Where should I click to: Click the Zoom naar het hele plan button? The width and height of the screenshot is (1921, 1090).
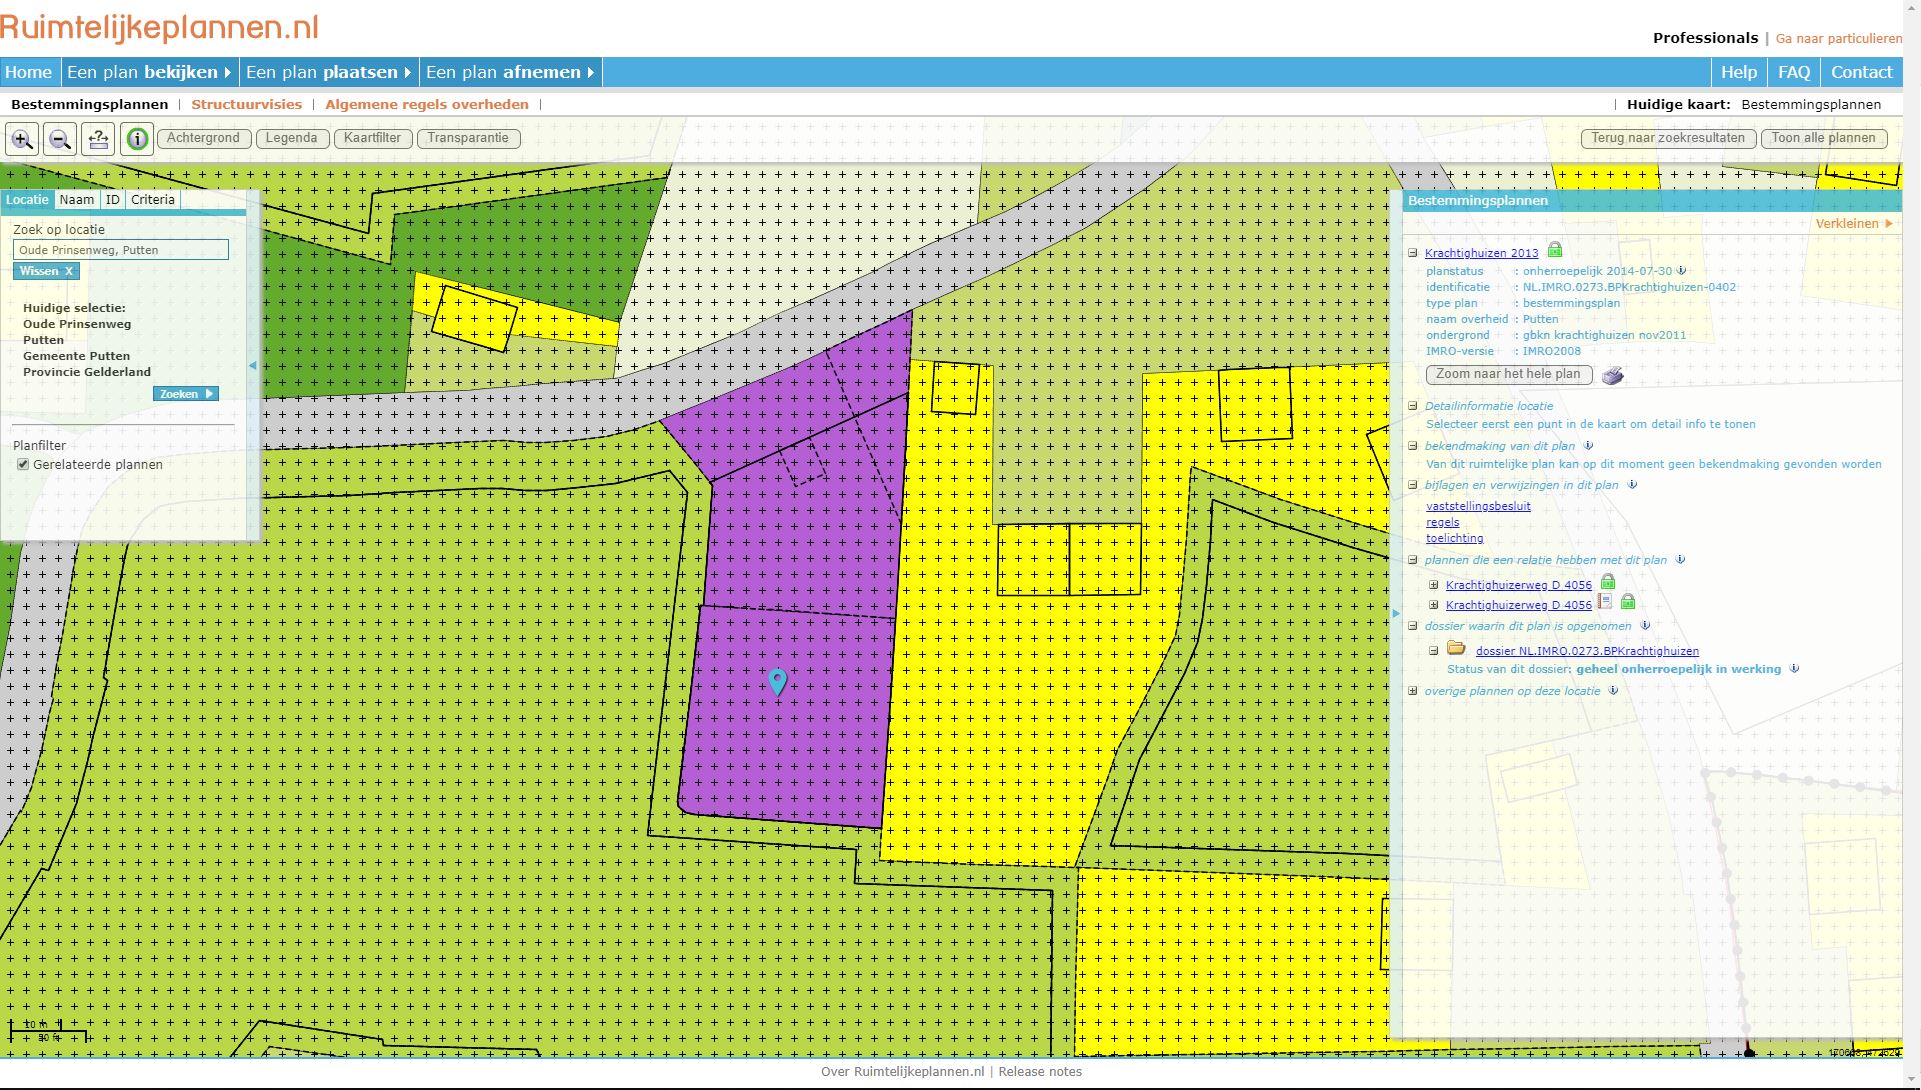tap(1508, 374)
